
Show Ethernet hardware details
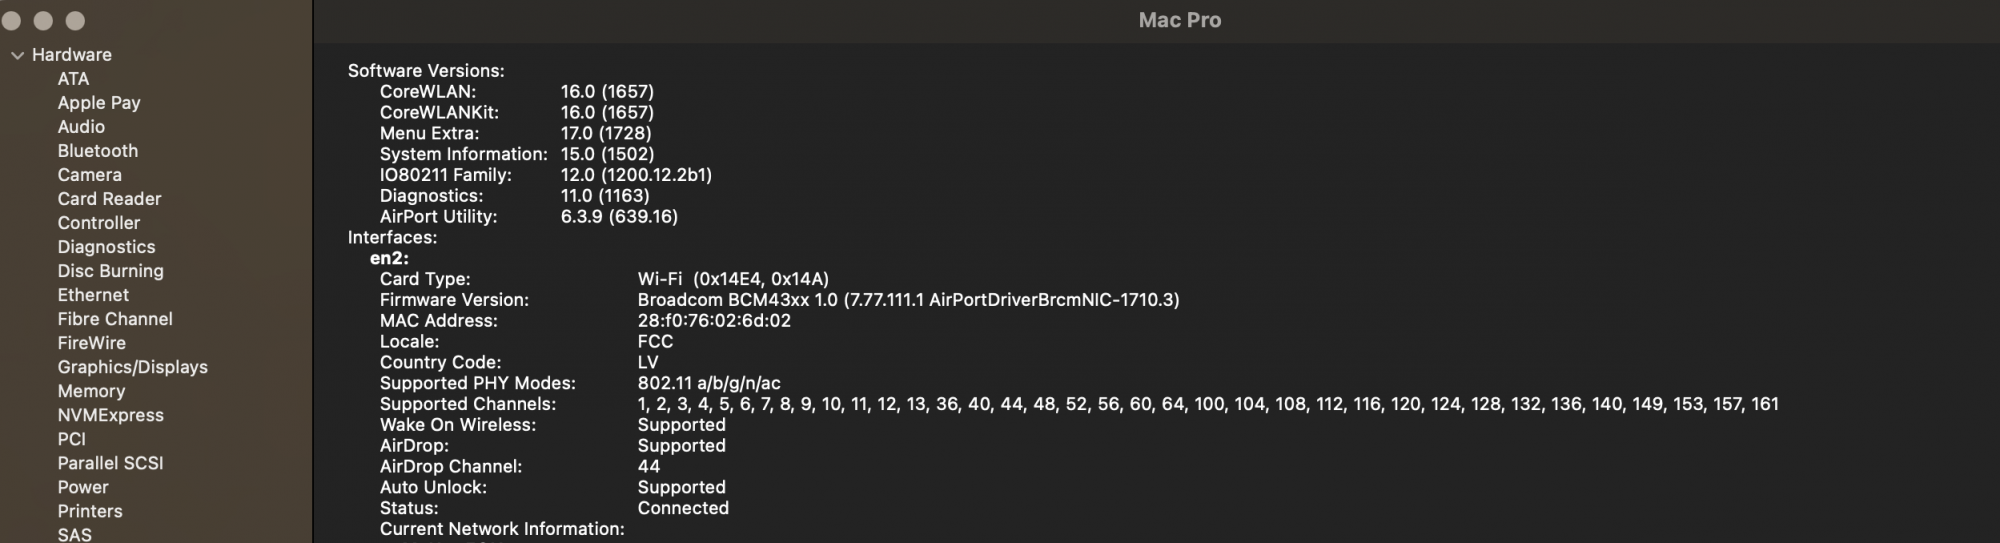[93, 295]
